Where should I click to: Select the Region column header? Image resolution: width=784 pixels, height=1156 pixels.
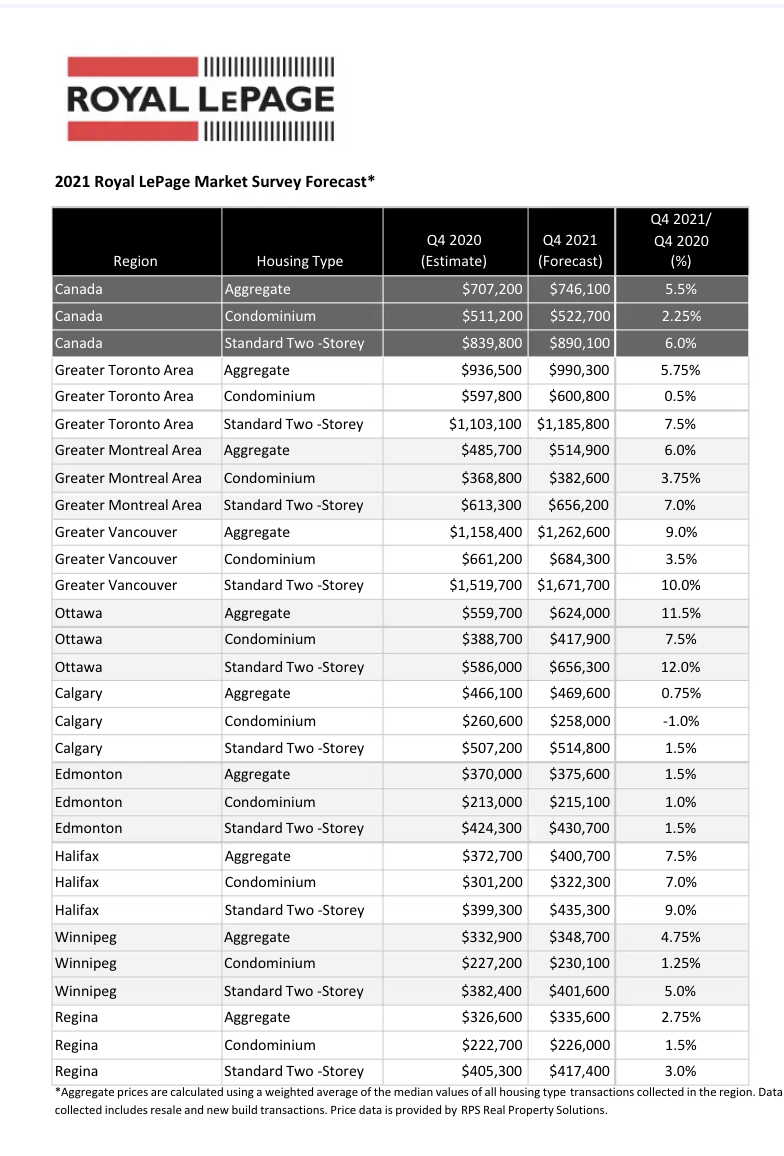pyautogui.click(x=136, y=261)
